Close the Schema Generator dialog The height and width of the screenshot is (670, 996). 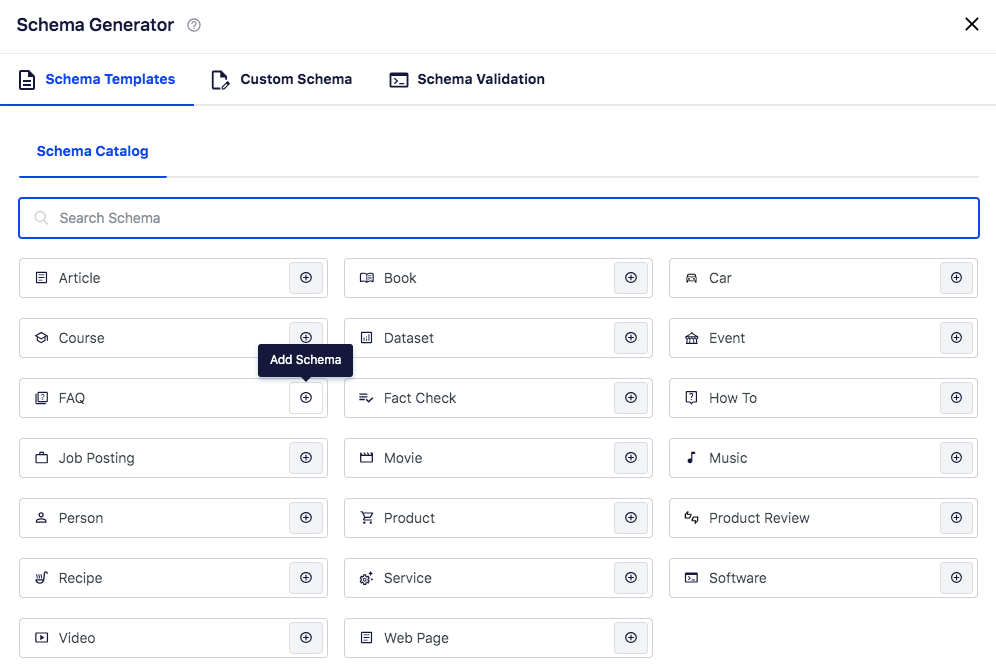click(x=971, y=25)
